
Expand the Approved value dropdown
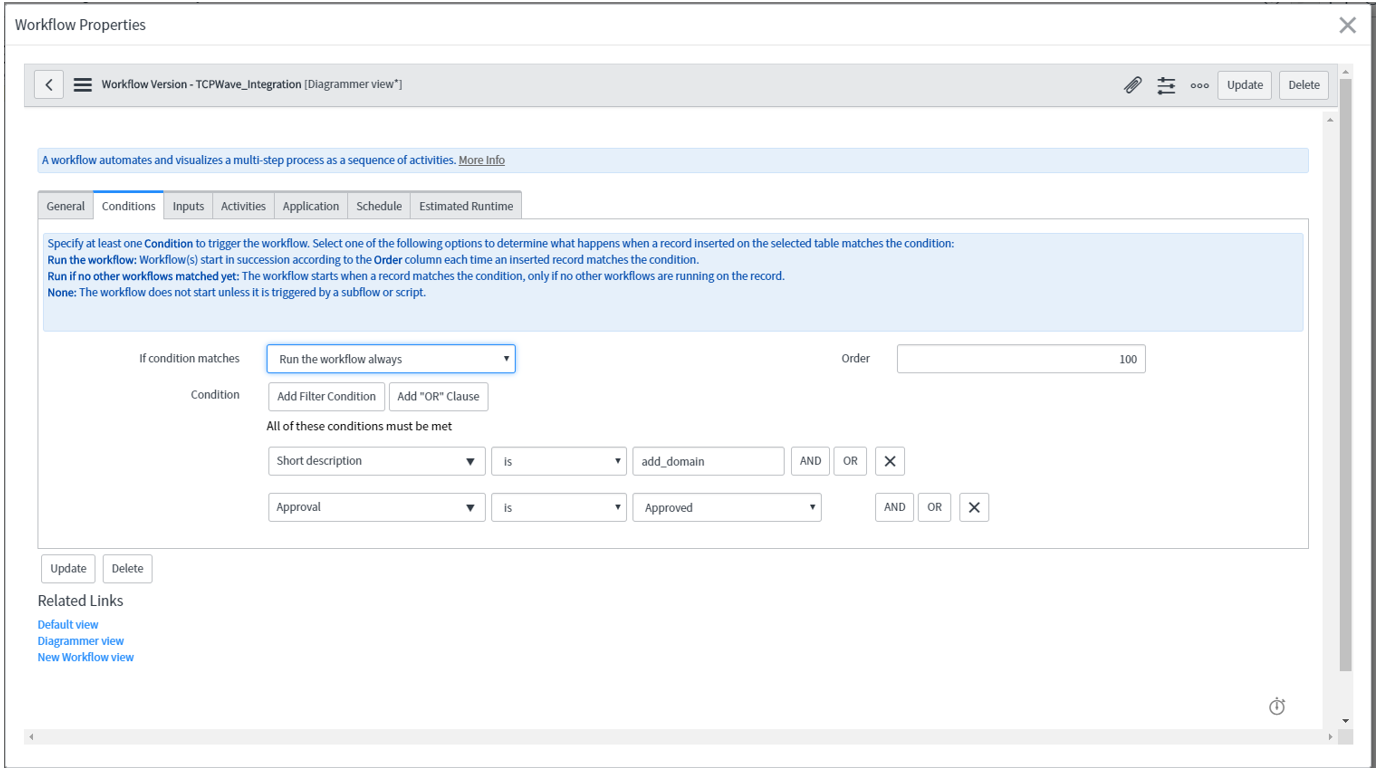[727, 507]
